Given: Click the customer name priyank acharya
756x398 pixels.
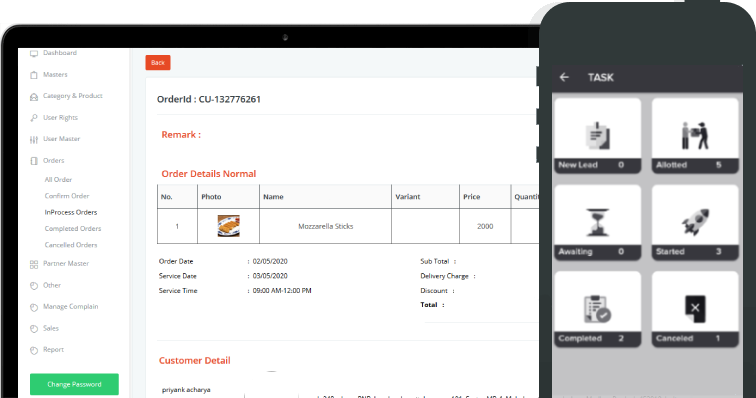Looking at the screenshot, I should point(186,390).
